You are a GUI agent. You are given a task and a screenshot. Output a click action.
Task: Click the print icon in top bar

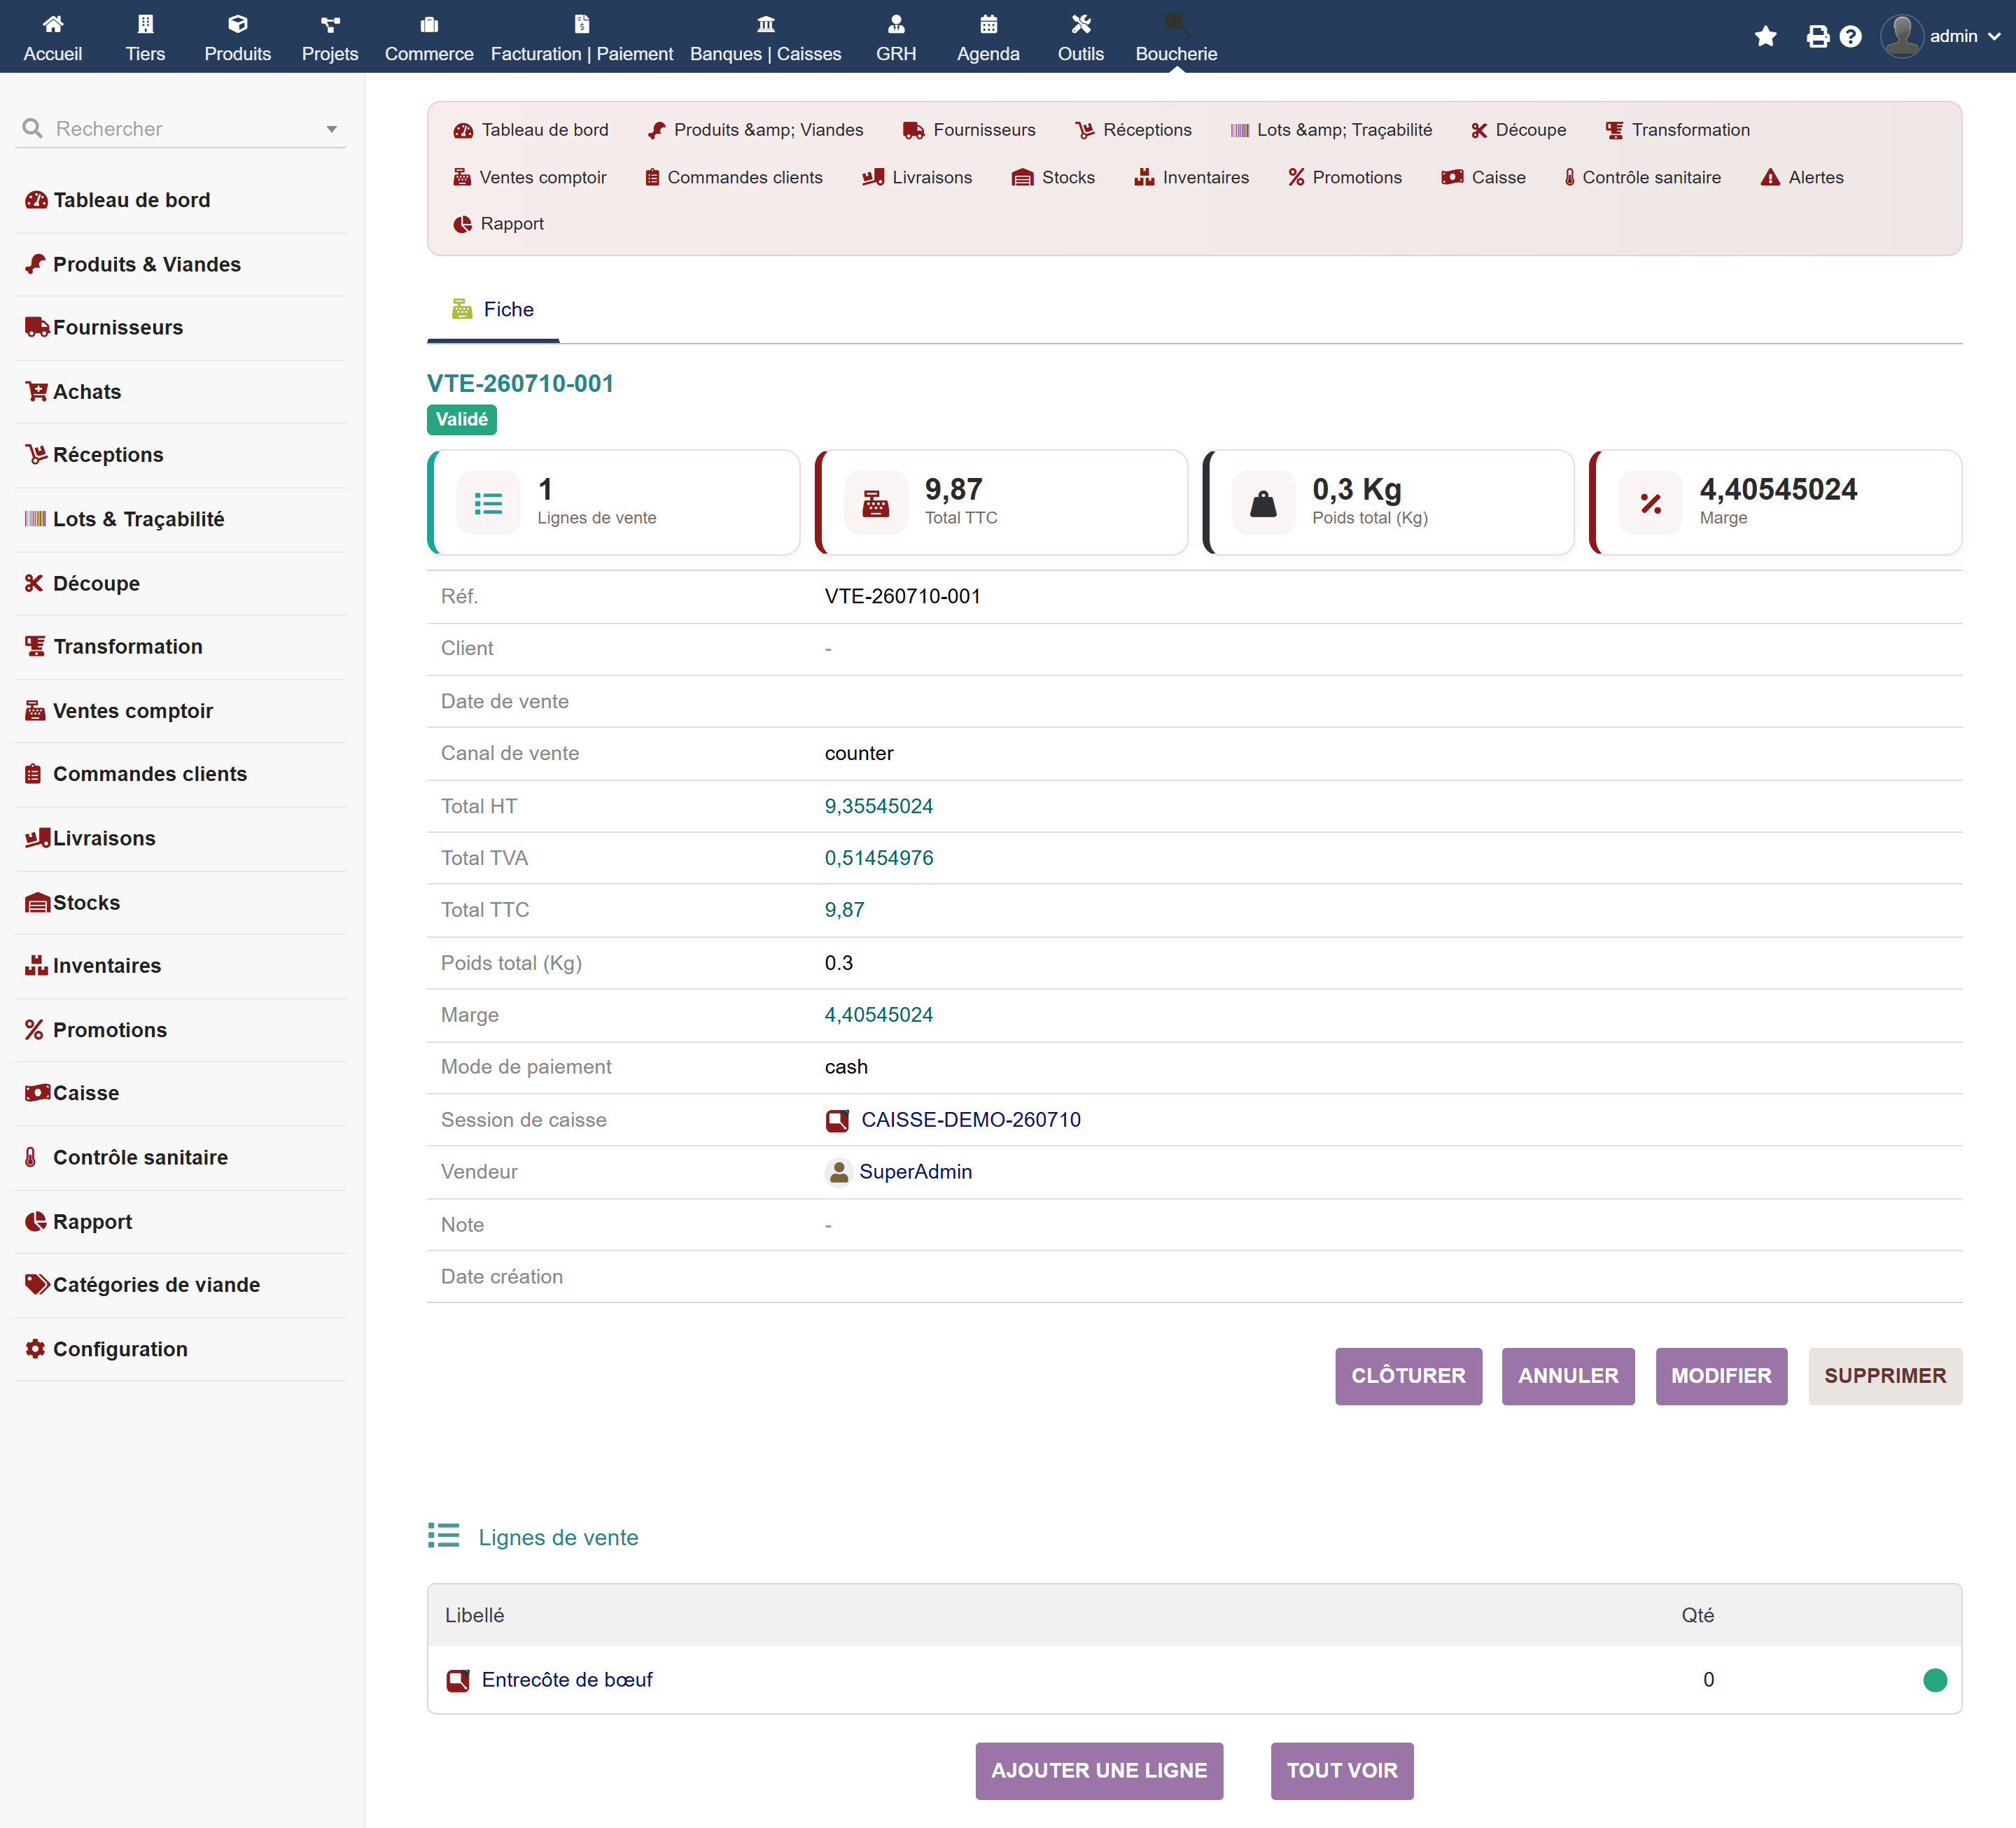click(1818, 36)
